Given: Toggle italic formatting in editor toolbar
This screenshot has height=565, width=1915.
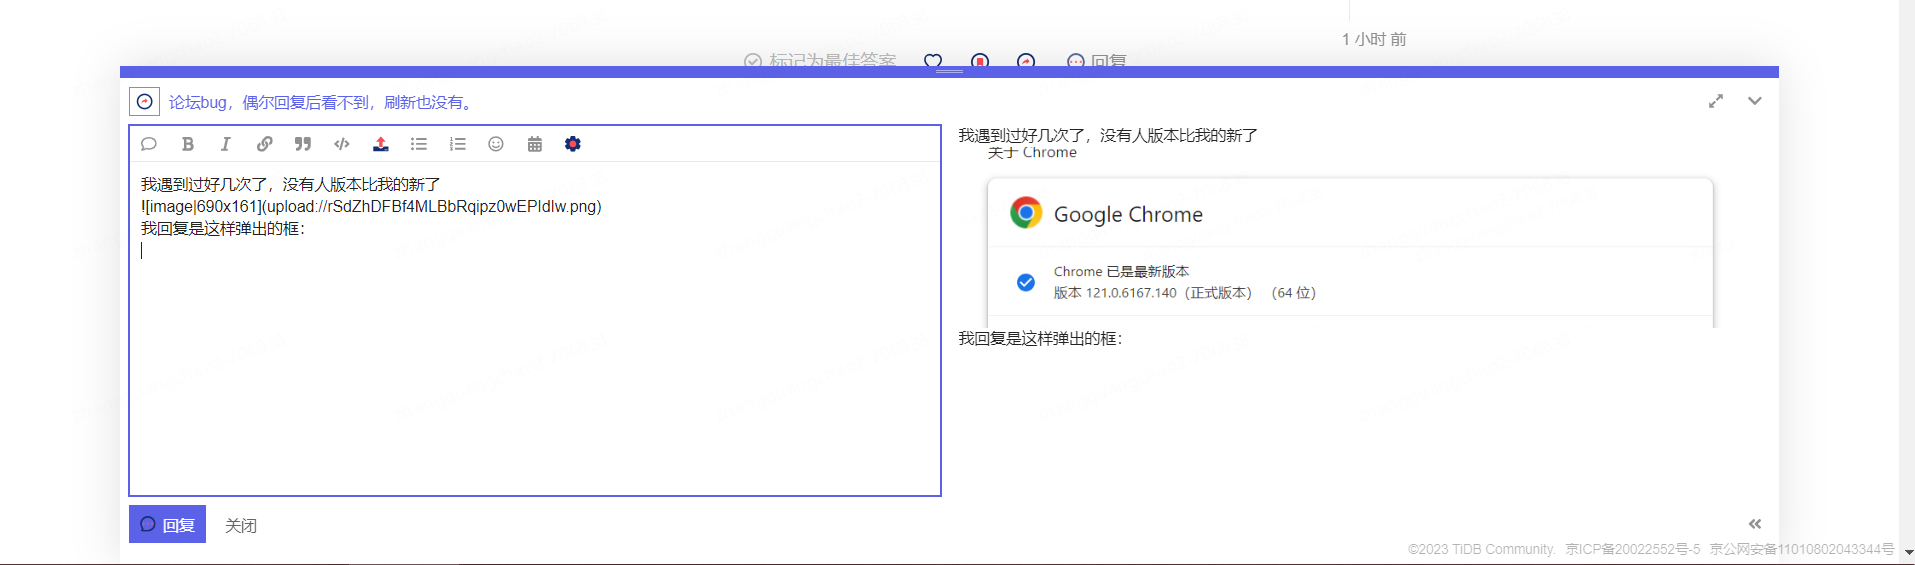Looking at the screenshot, I should click(226, 144).
